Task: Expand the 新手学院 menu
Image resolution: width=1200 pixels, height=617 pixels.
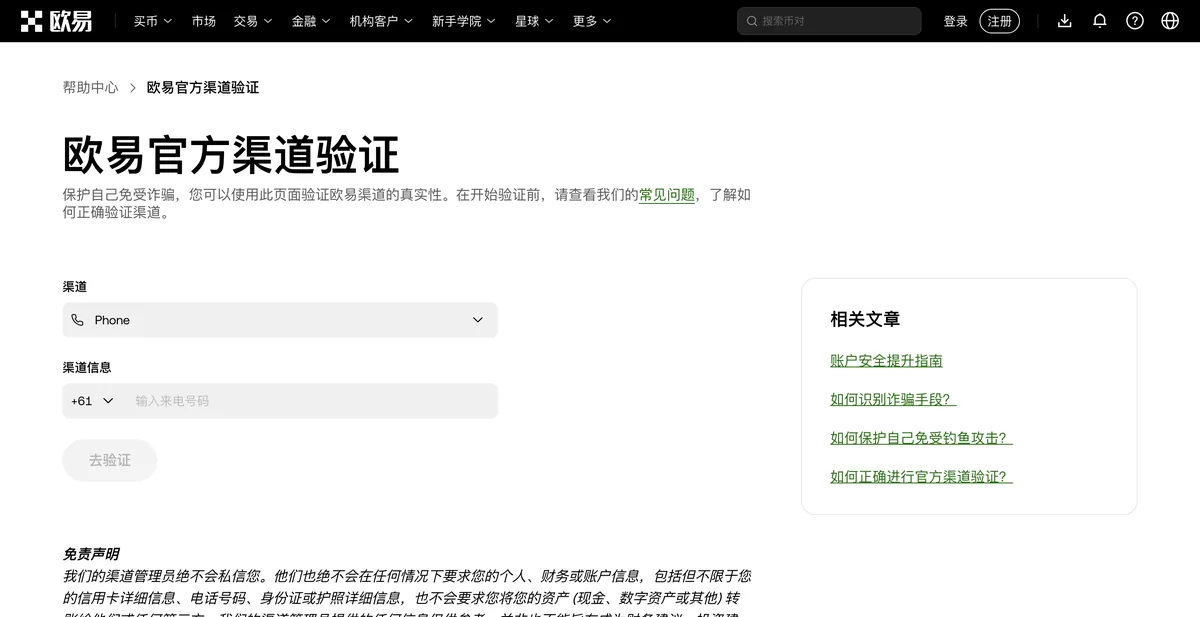Action: click(464, 21)
